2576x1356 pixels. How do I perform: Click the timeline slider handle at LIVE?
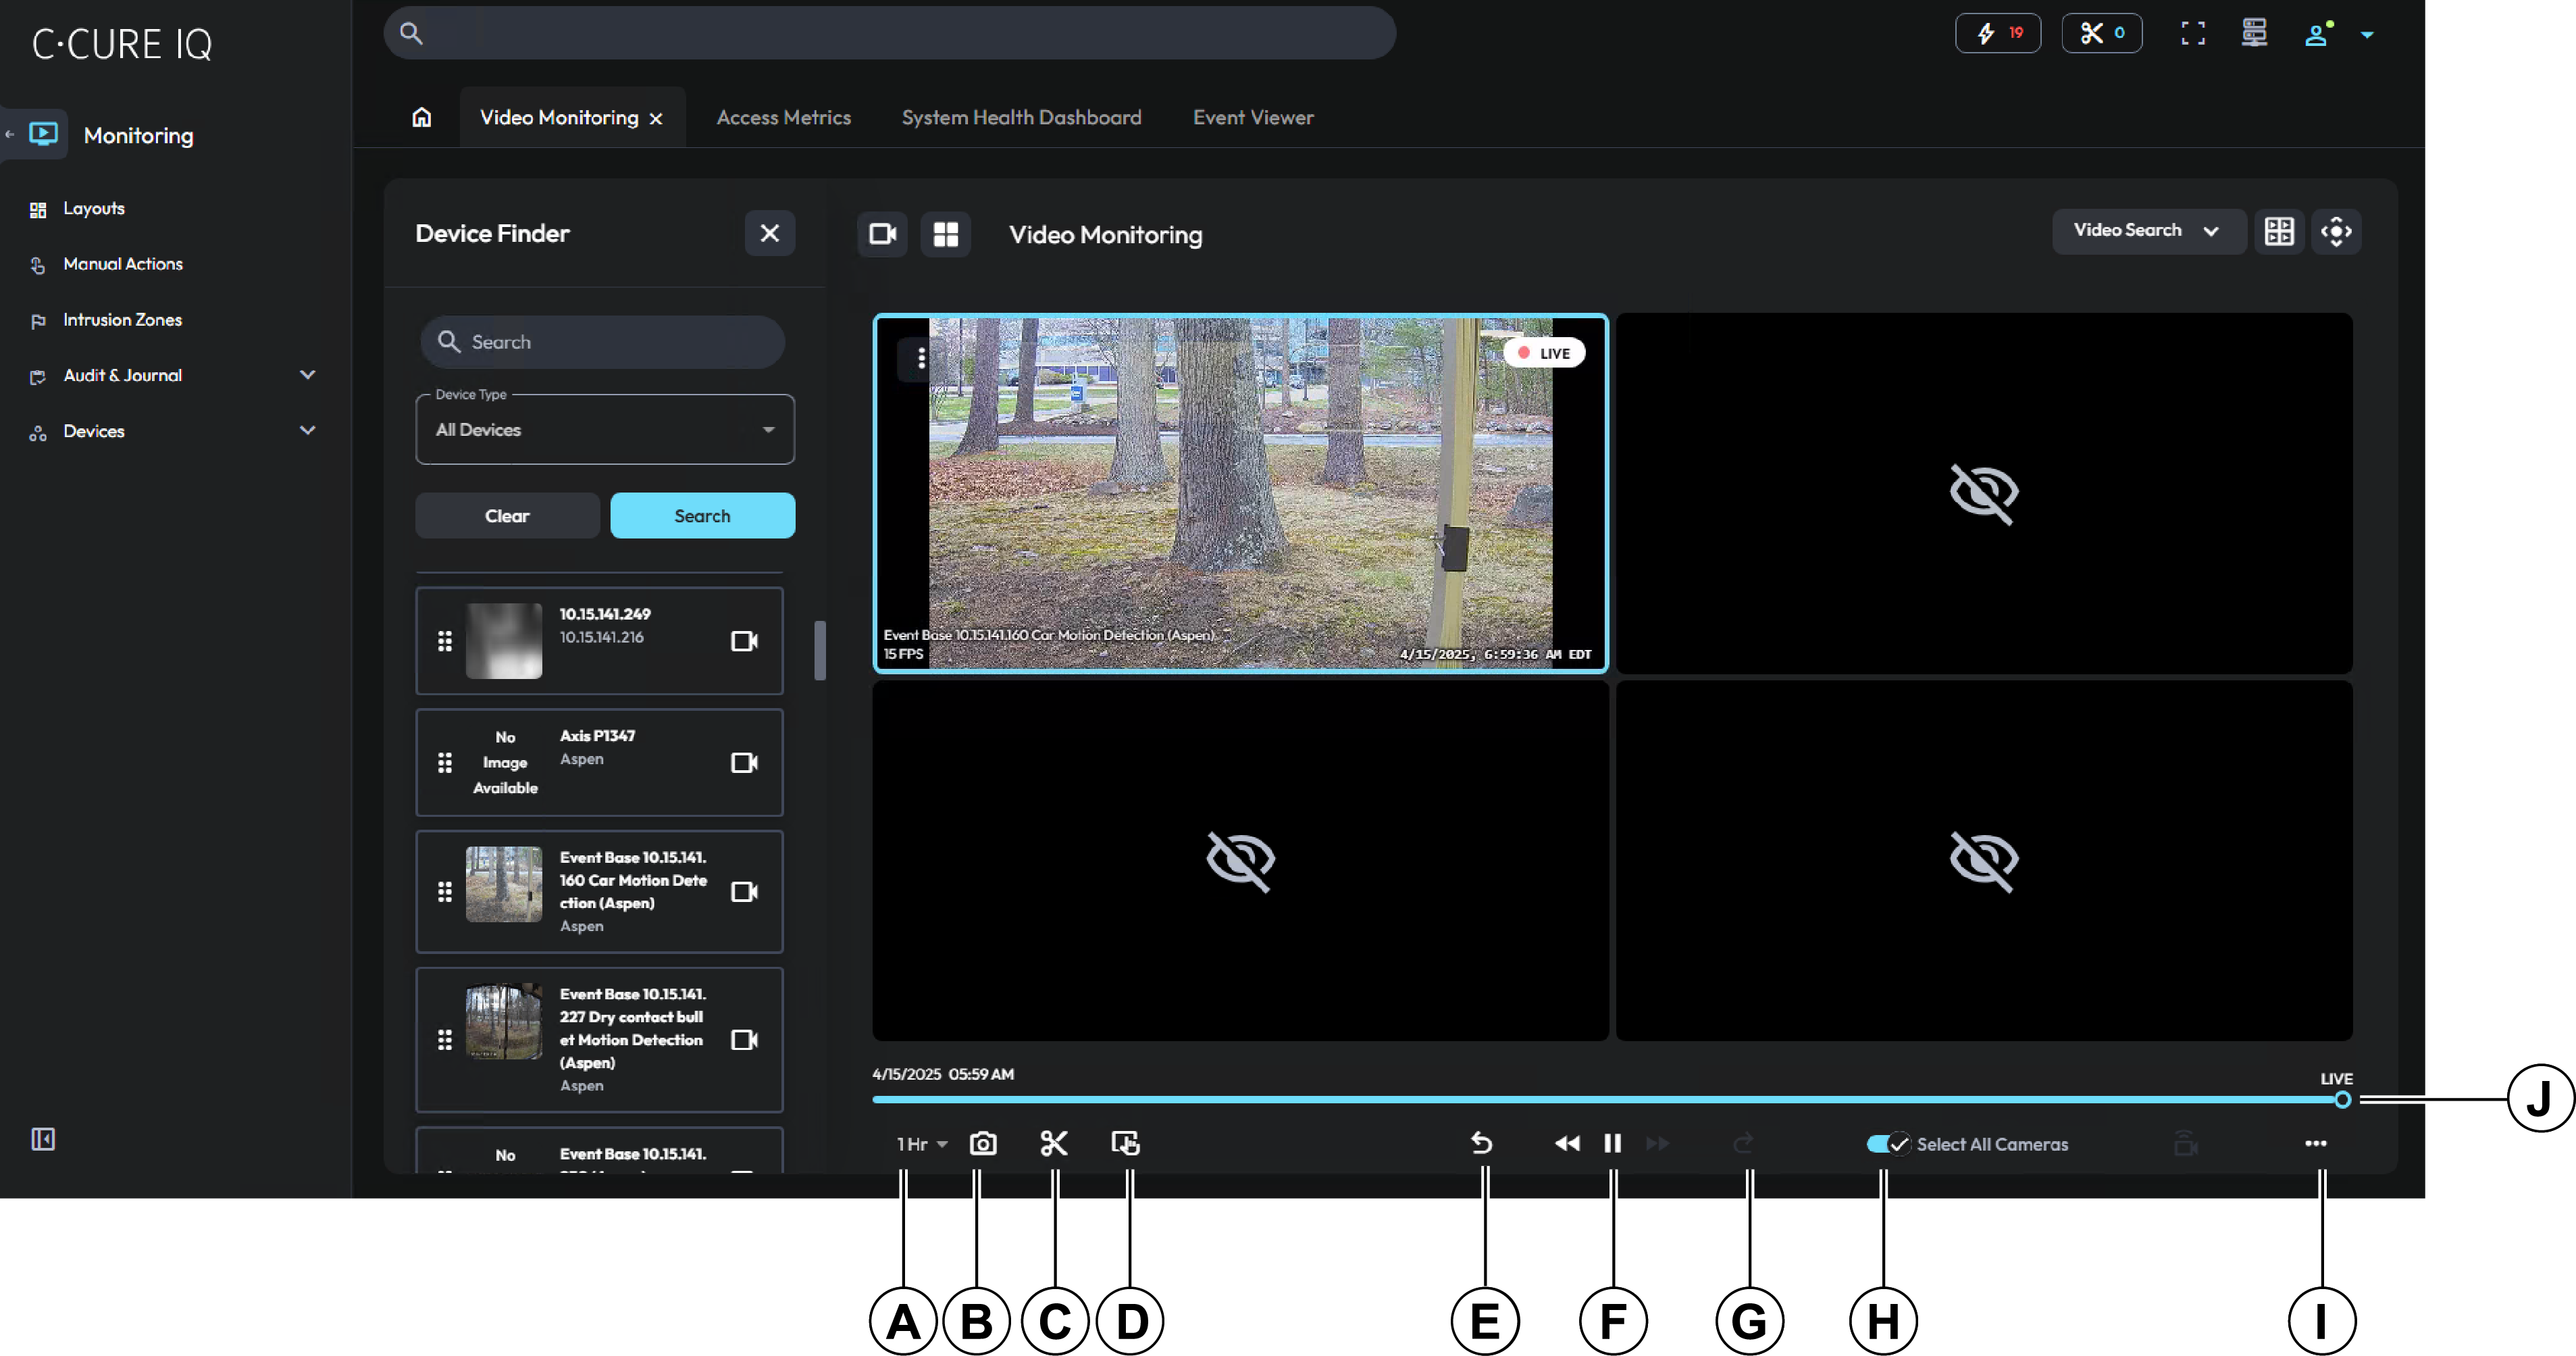tap(2342, 1100)
